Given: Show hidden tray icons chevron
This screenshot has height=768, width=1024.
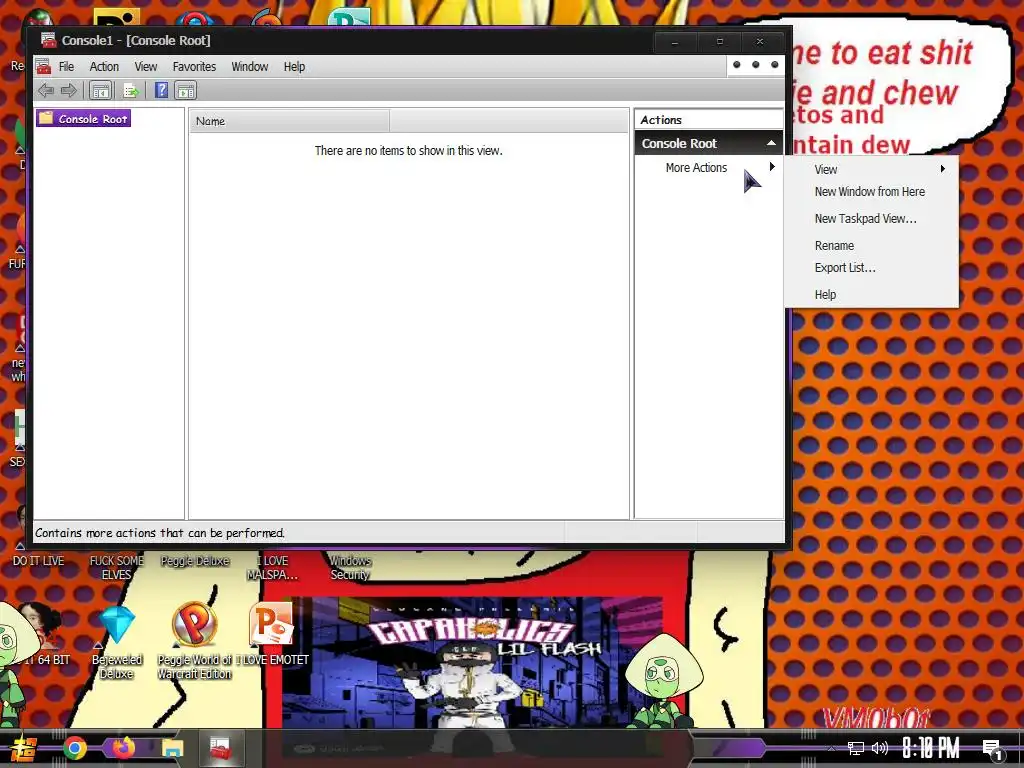Looking at the screenshot, I should coord(831,748).
